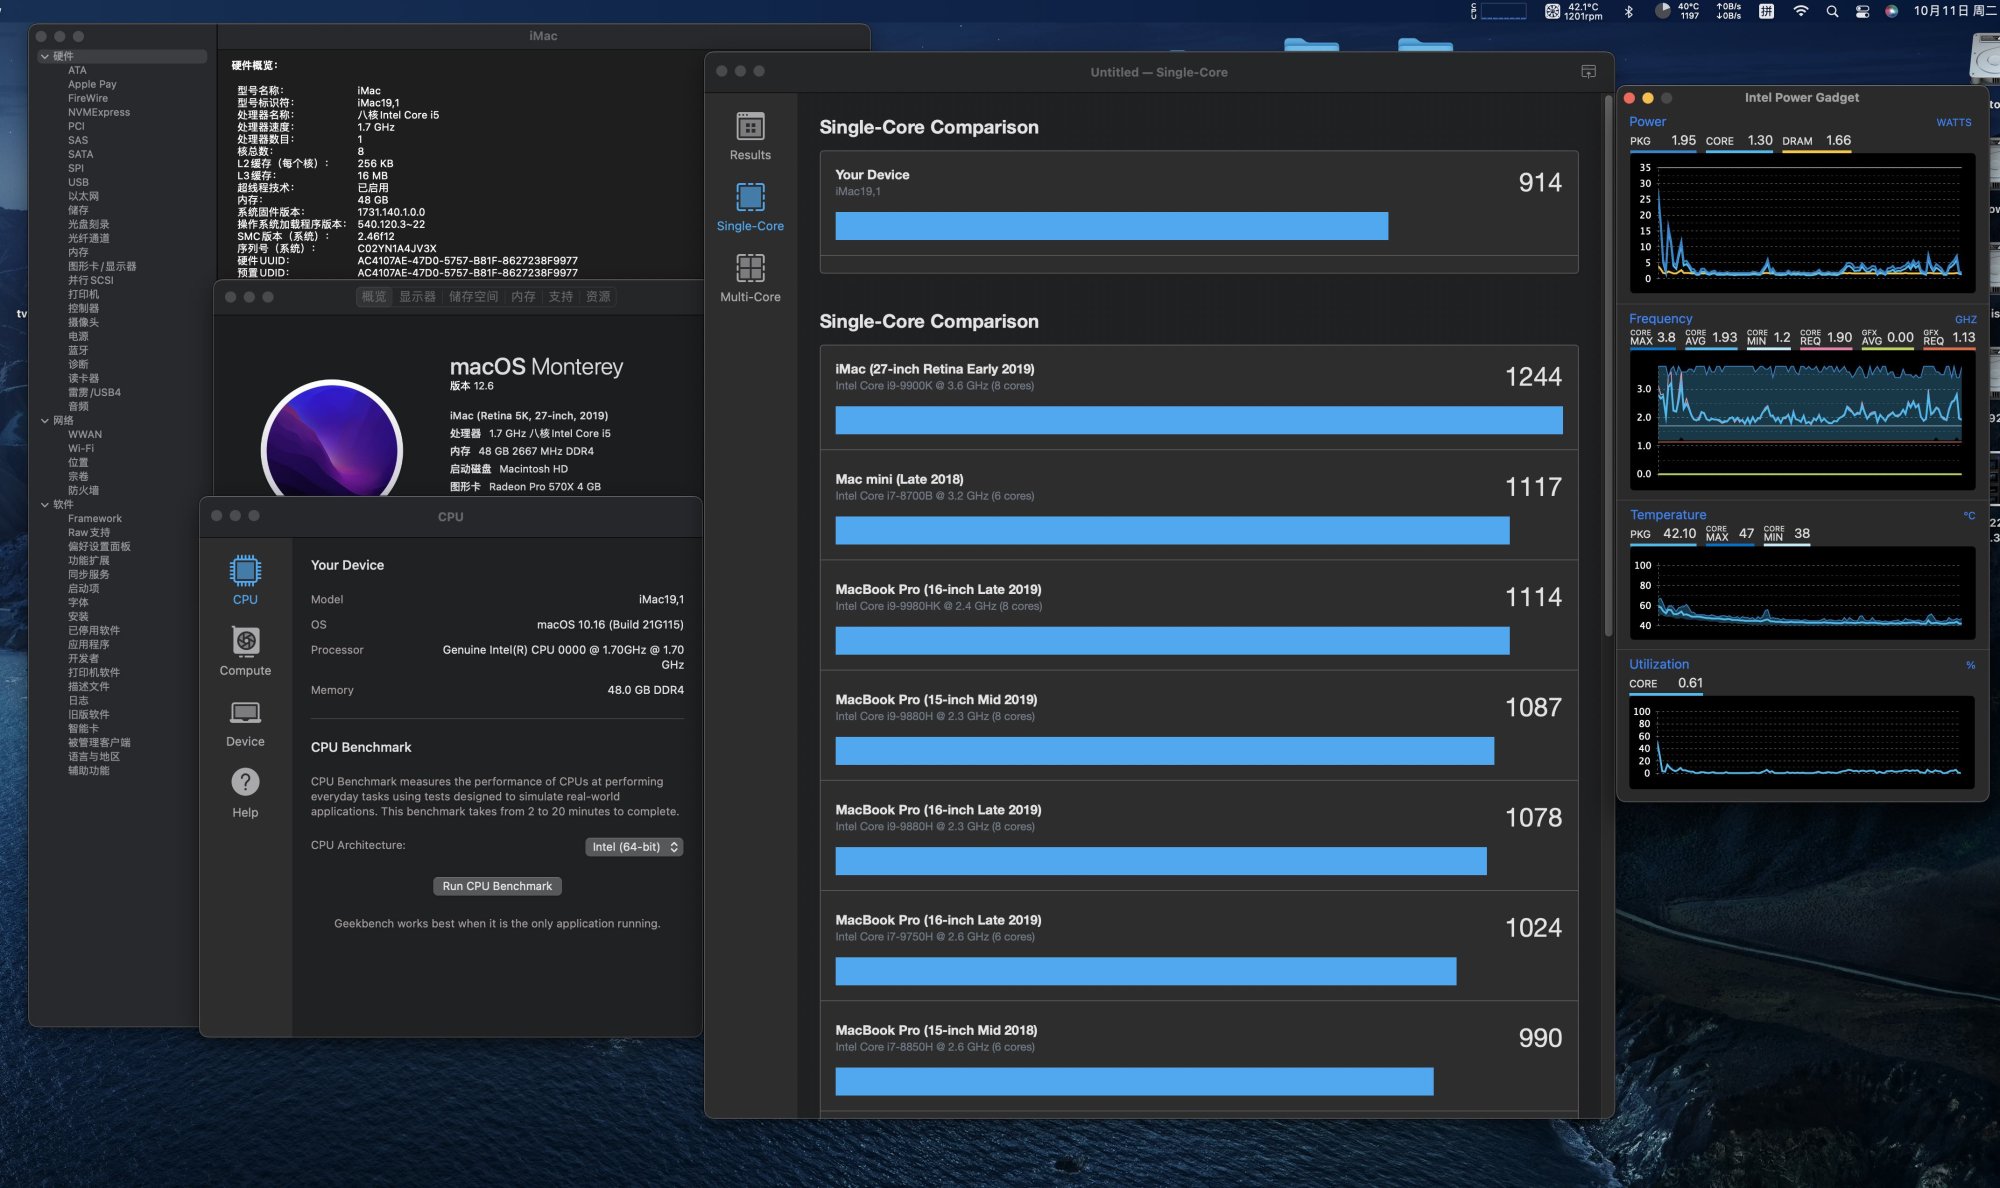Viewport: 2000px width, 1188px height.
Task: Select NVMExpress in the hardware list
Action: [98, 112]
